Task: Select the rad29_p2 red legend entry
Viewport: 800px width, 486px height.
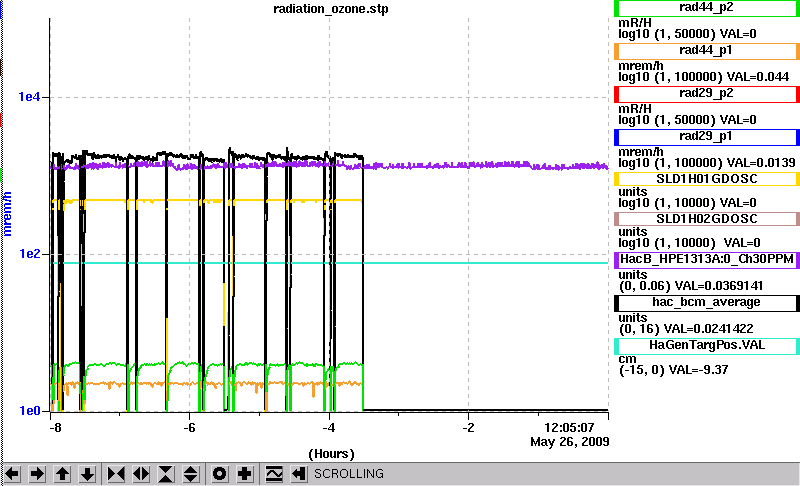Action: (x=707, y=94)
